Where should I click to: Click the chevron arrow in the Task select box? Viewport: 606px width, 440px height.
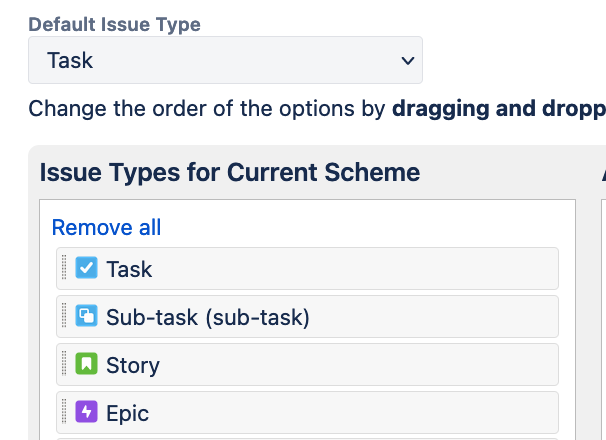click(407, 60)
